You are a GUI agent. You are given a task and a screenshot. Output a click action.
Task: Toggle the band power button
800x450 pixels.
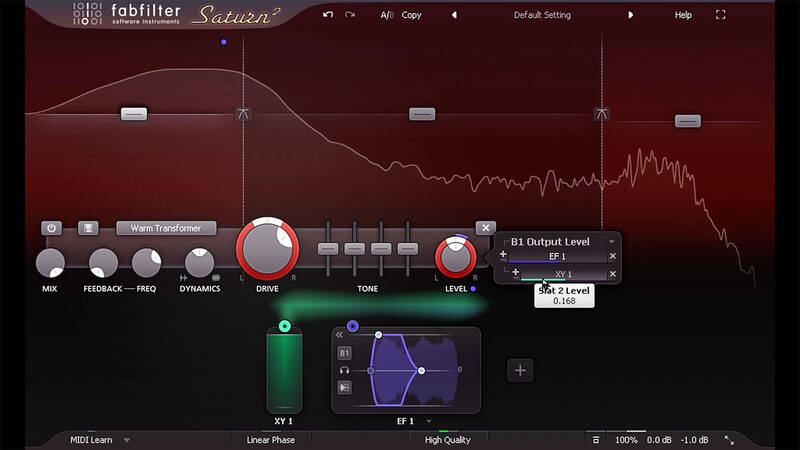(50, 228)
